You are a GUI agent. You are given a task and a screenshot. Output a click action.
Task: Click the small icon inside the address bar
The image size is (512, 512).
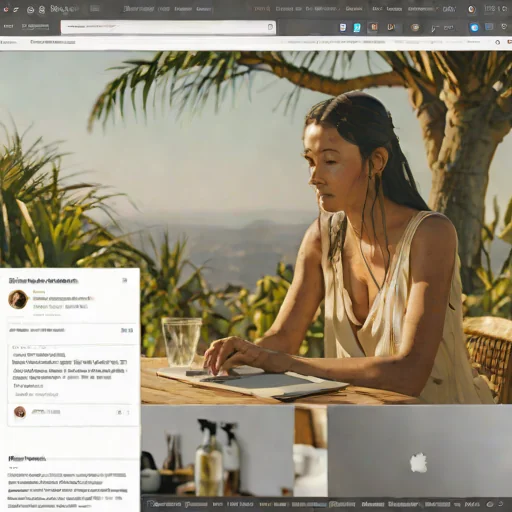[270, 27]
